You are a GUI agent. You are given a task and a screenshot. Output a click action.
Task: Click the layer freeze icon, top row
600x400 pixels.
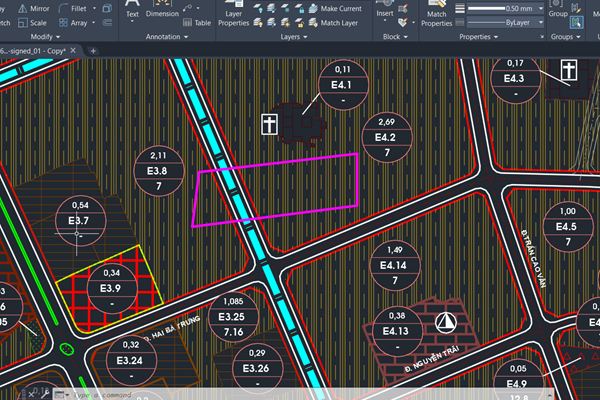285,8
